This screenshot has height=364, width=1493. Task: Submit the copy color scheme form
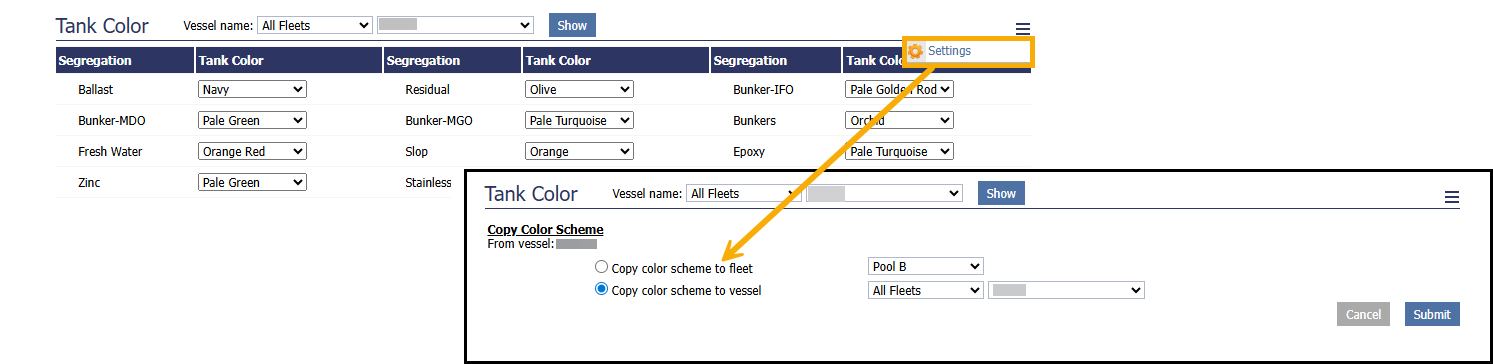pyautogui.click(x=1432, y=314)
